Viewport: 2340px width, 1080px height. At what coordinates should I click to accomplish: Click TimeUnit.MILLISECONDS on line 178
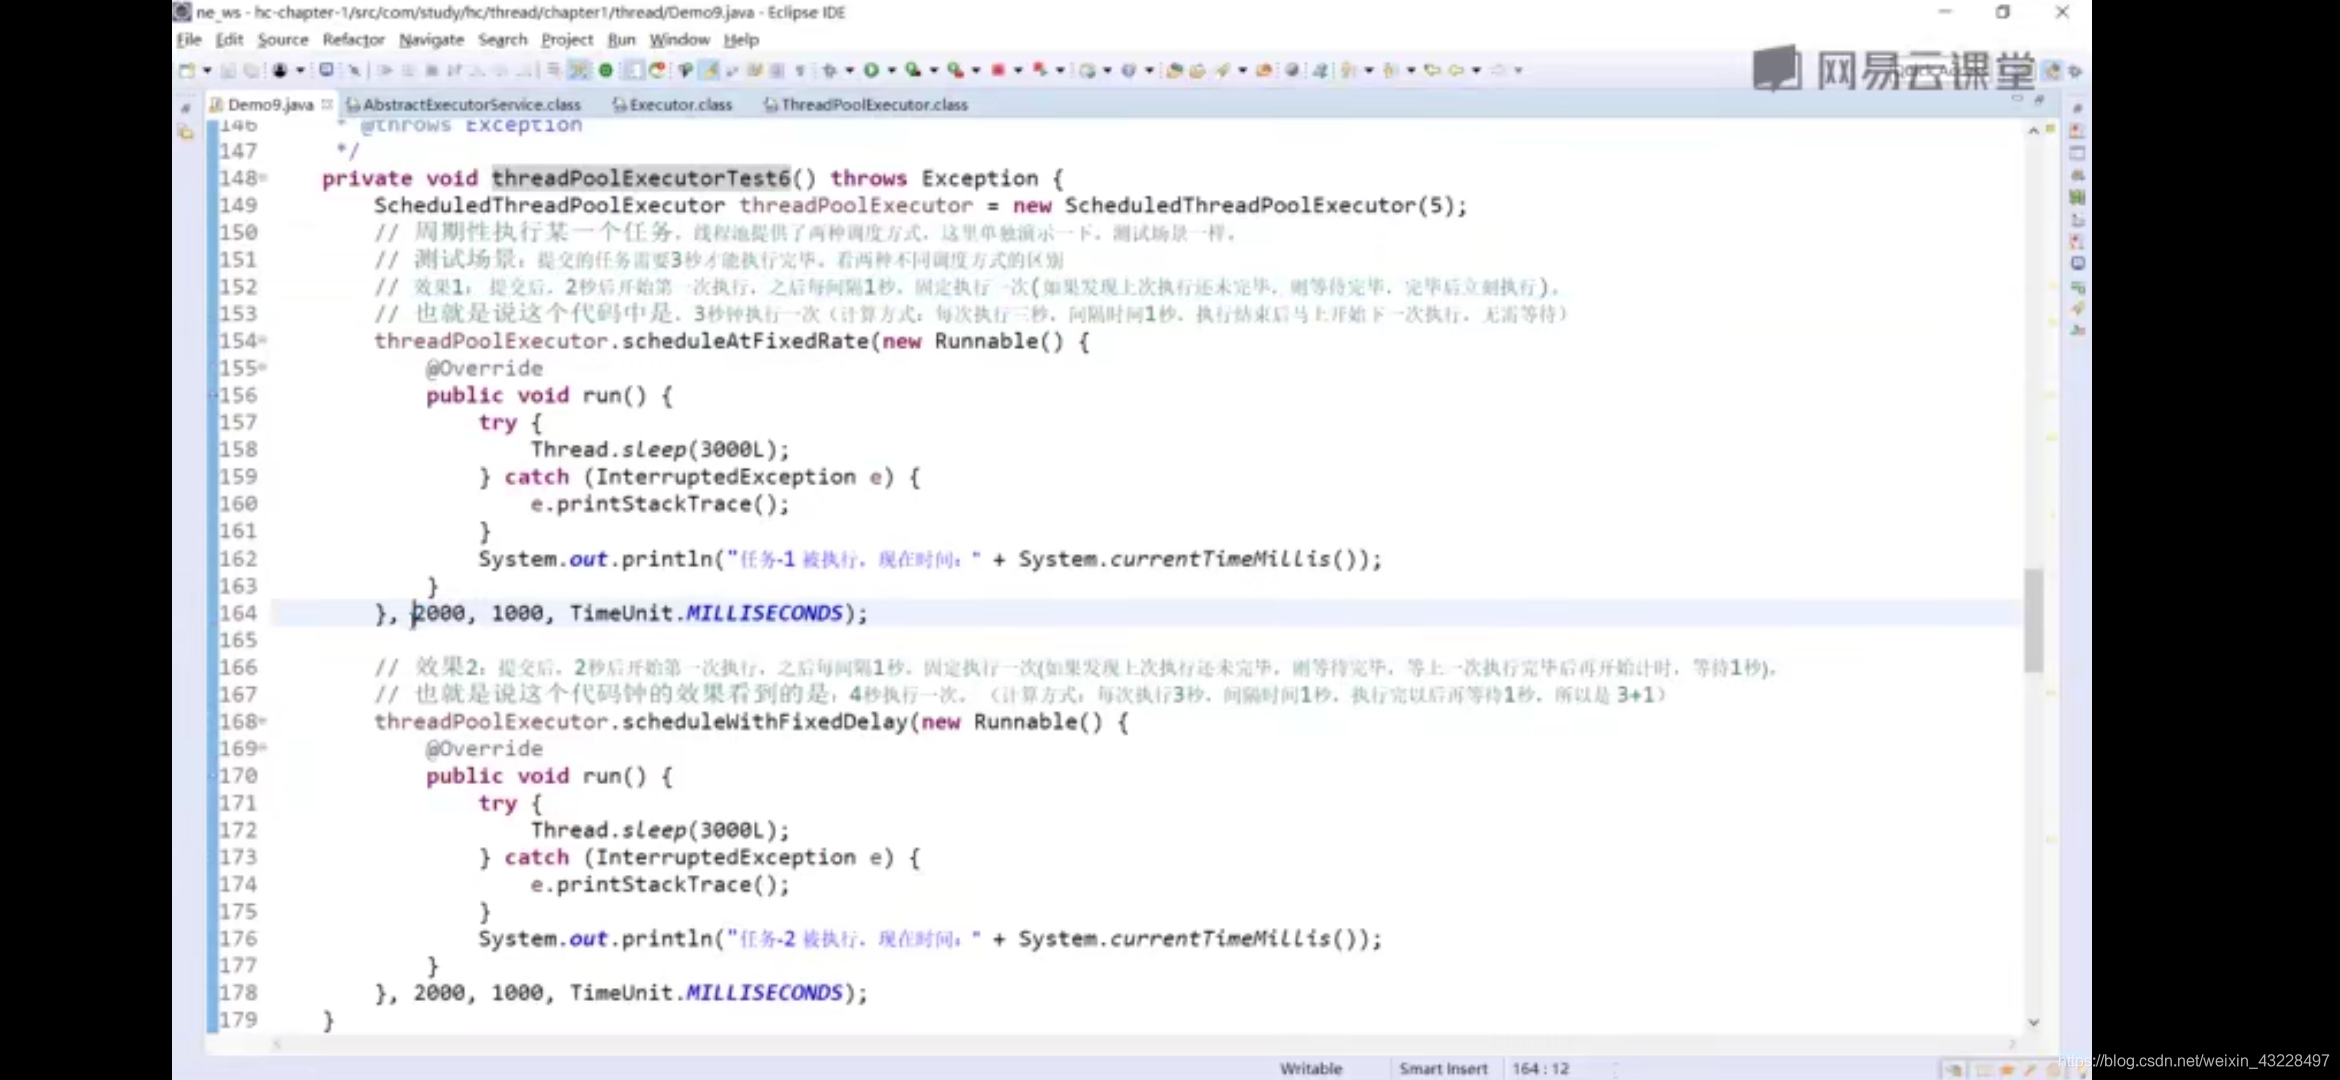(x=707, y=993)
